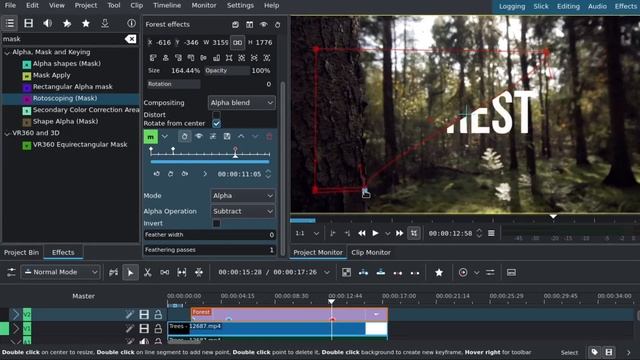Open the Monitor menu

pos(204,5)
